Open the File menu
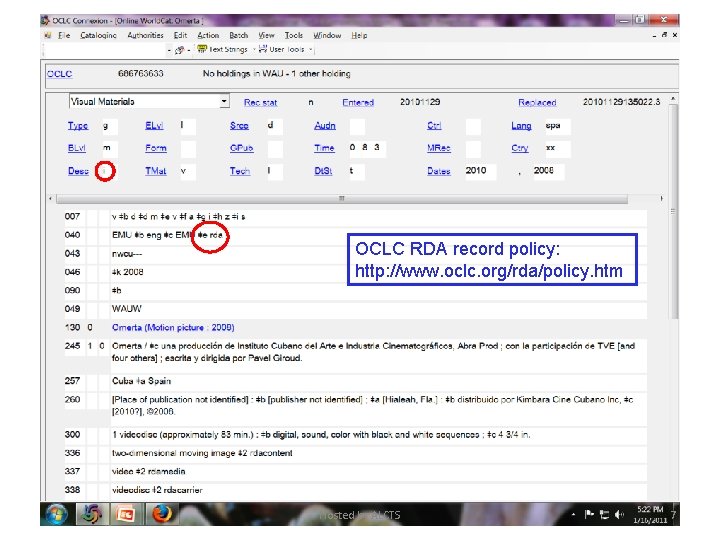The height and width of the screenshot is (540, 720). tap(64, 35)
